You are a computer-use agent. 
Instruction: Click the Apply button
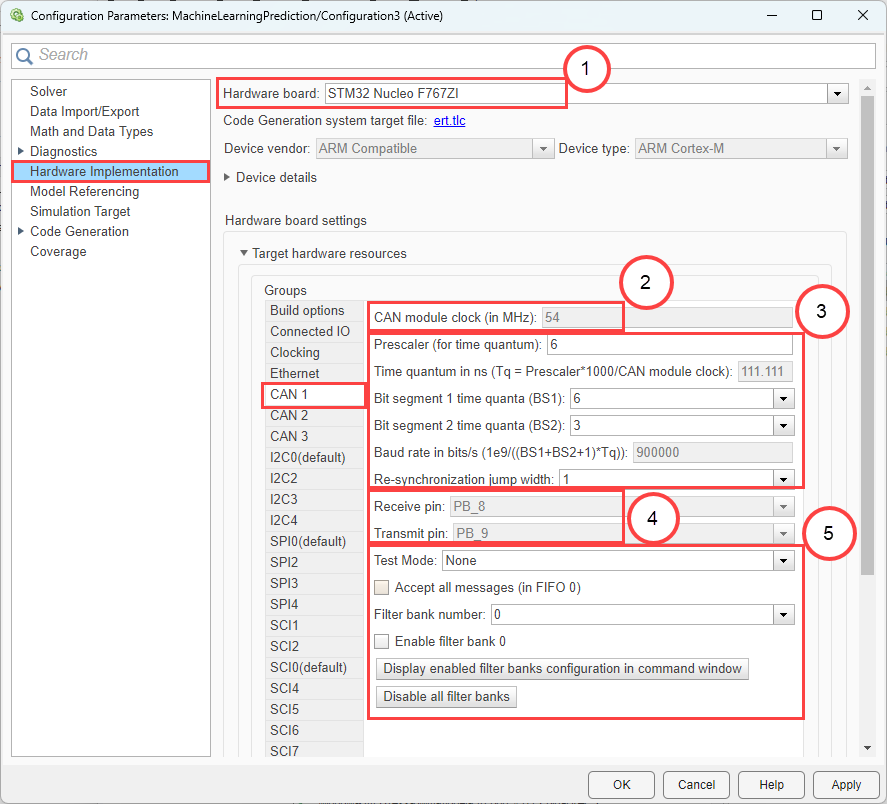pyautogui.click(x=846, y=785)
